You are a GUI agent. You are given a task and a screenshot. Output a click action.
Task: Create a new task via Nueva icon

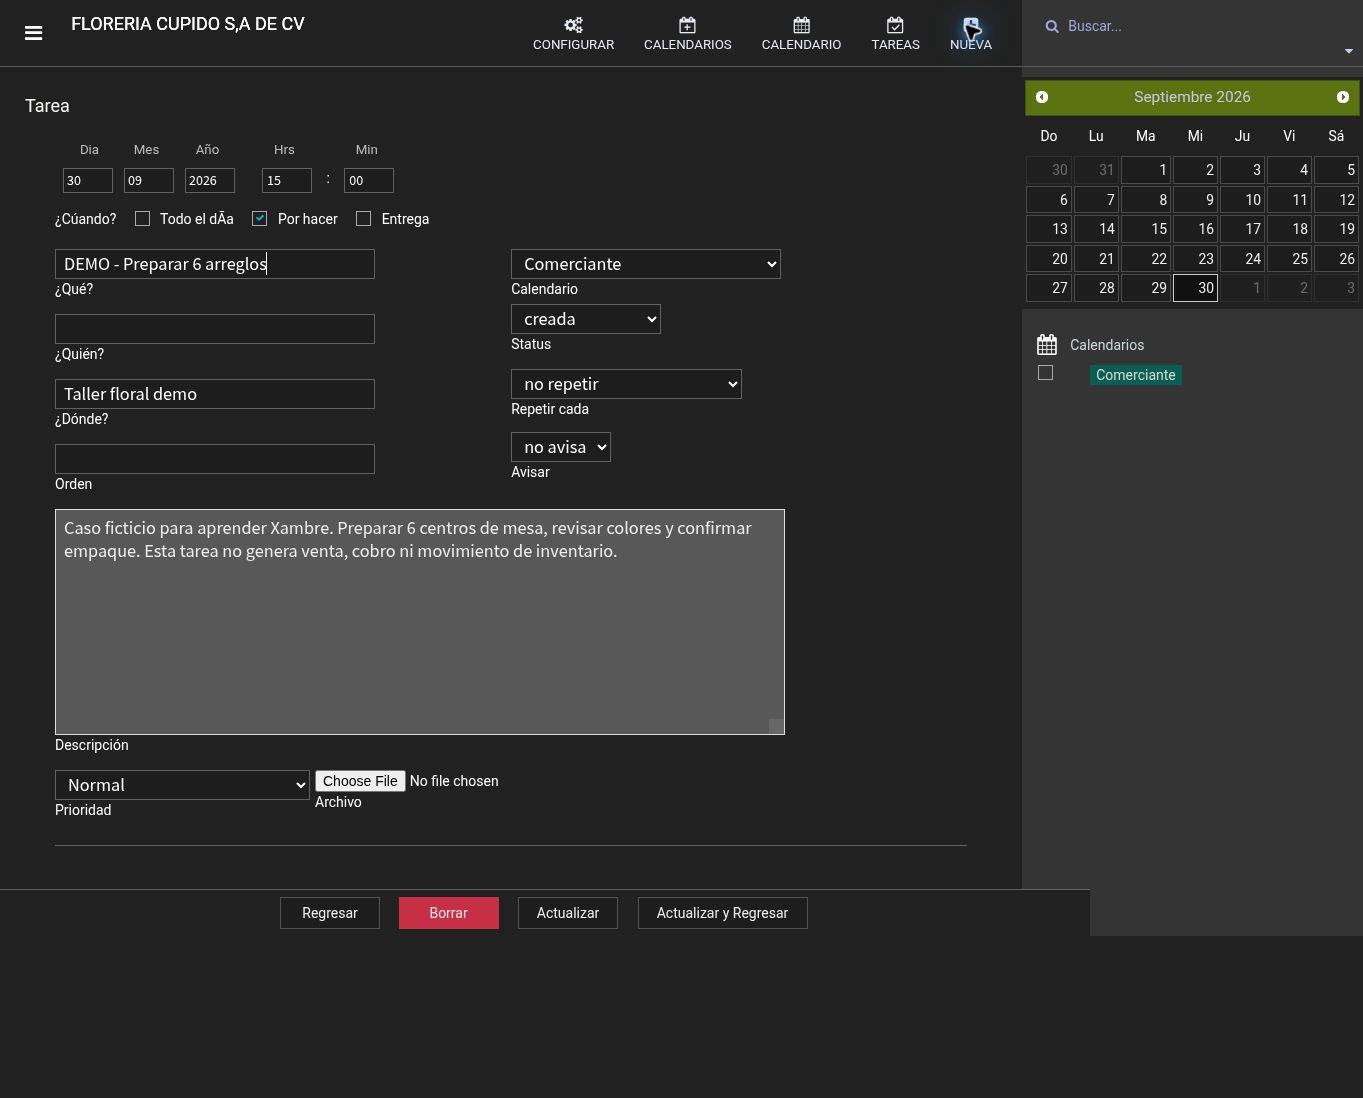pyautogui.click(x=971, y=26)
